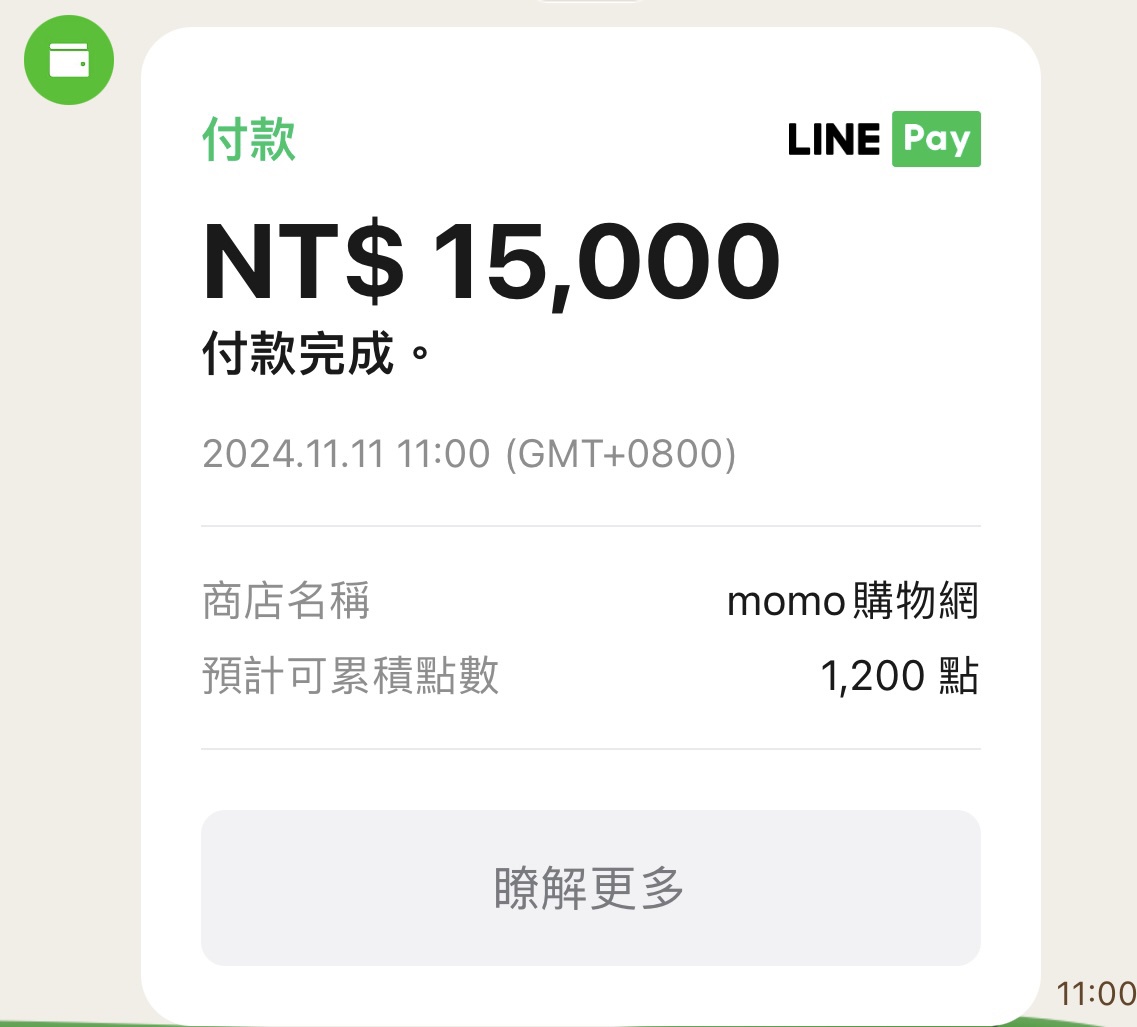Click the 商店名稱 label

[x=286, y=602]
